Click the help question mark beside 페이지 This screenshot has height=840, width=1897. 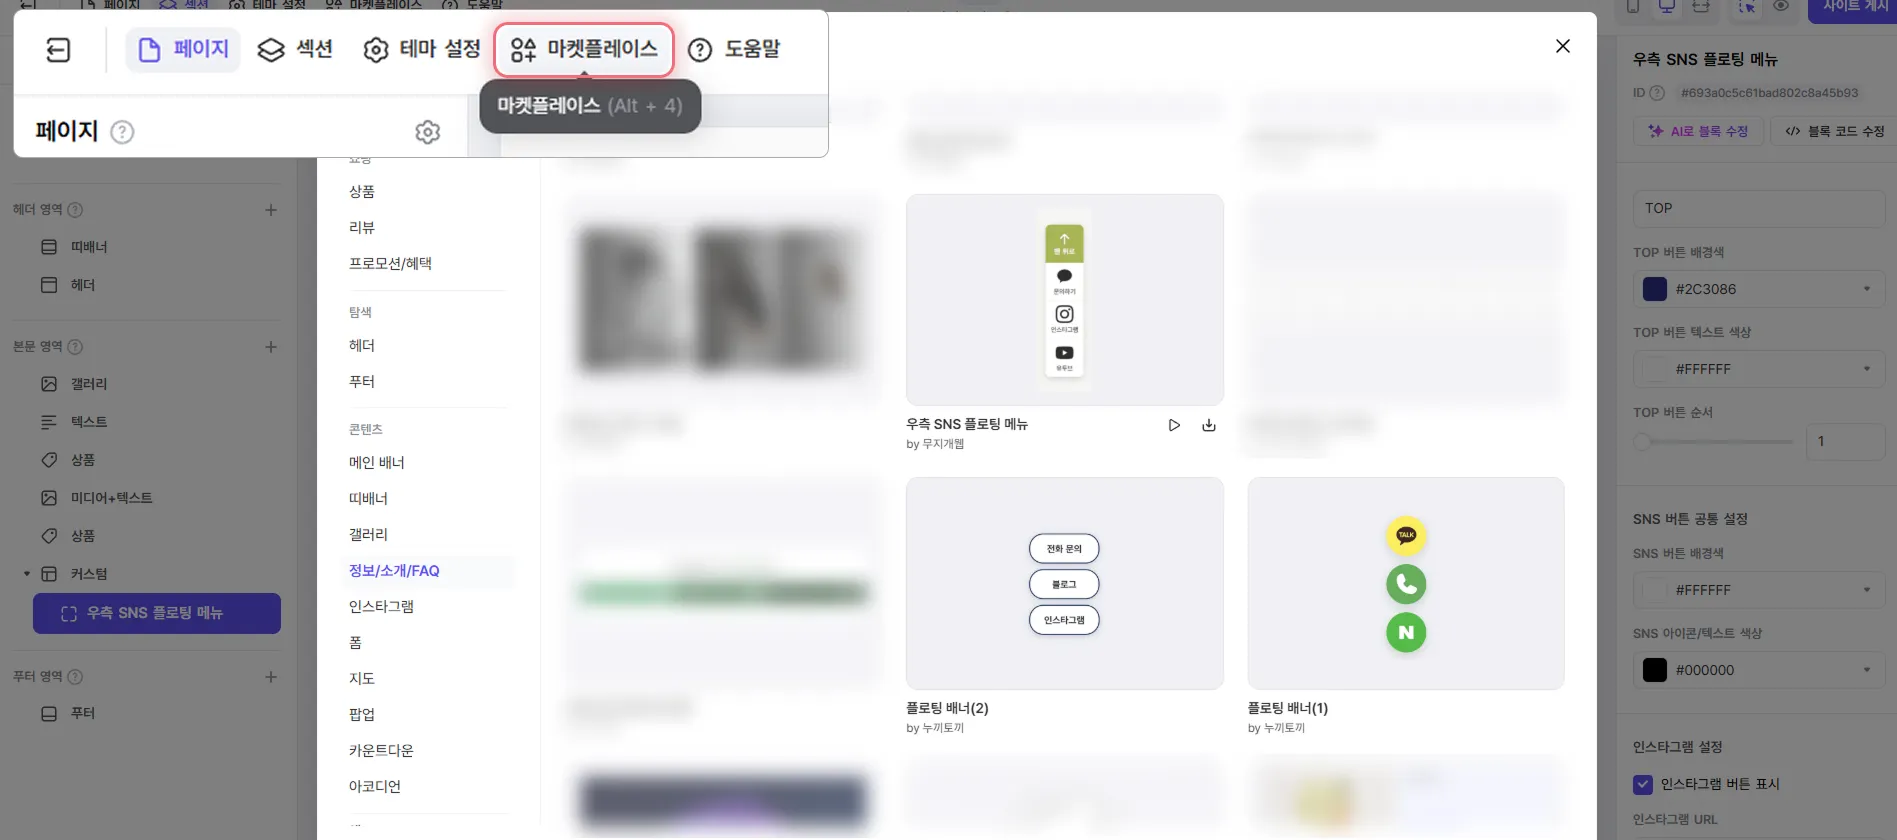(122, 132)
